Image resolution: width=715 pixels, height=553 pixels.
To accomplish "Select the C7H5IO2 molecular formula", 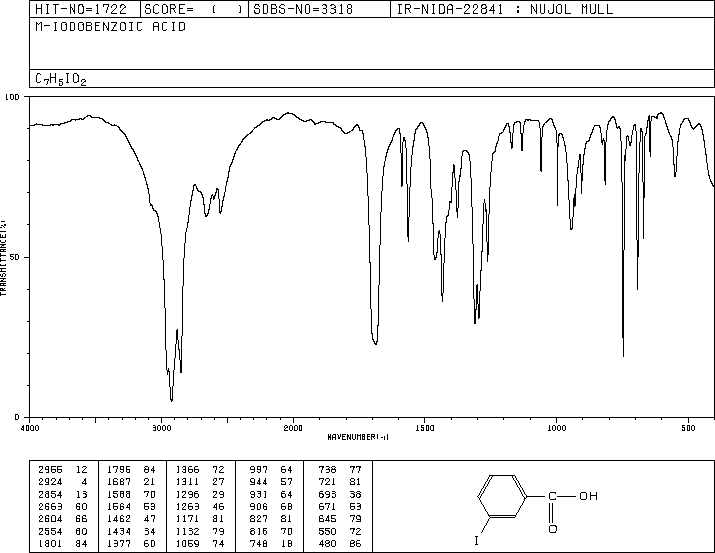I will coord(61,79).
